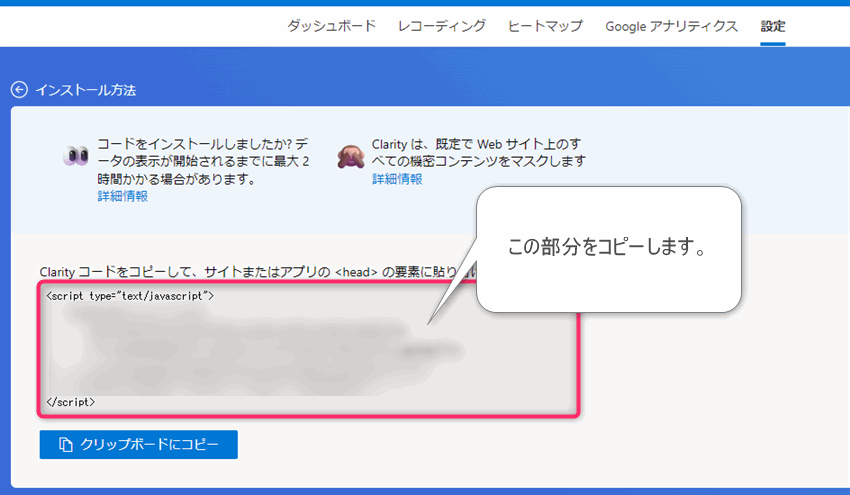Go back using the arrow beside インストール方法

(19, 89)
